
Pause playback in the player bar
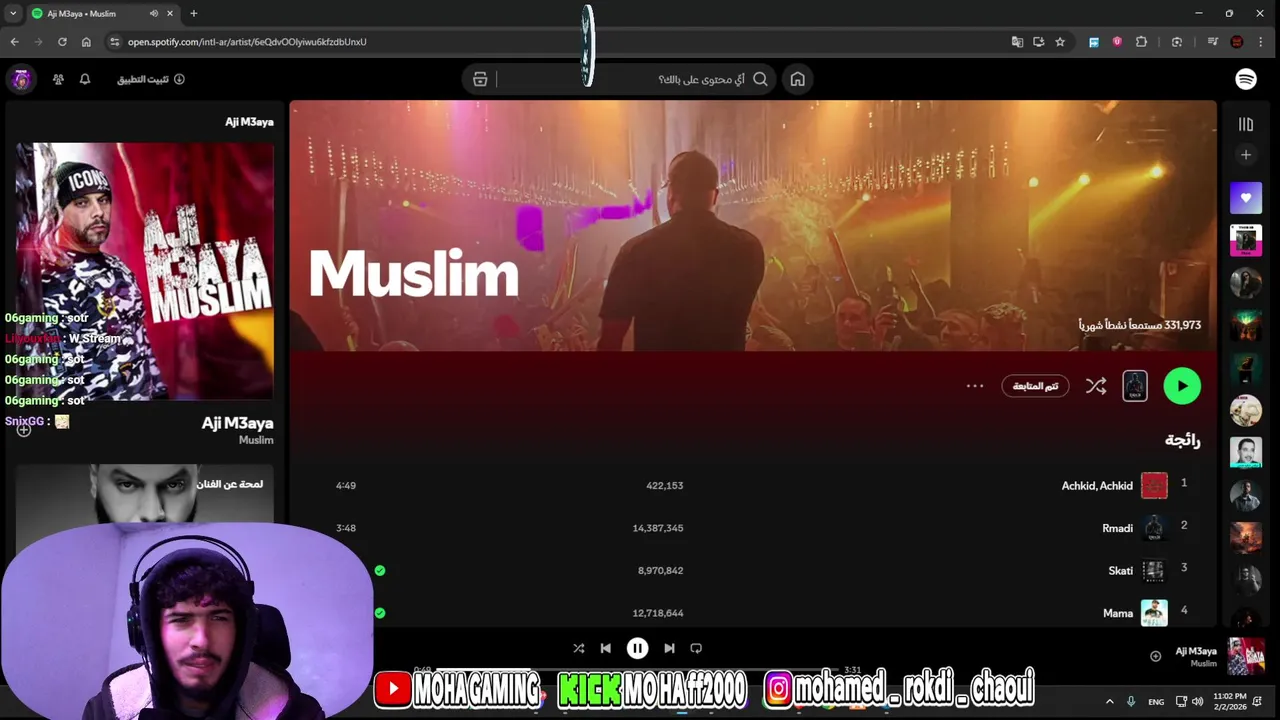click(637, 648)
